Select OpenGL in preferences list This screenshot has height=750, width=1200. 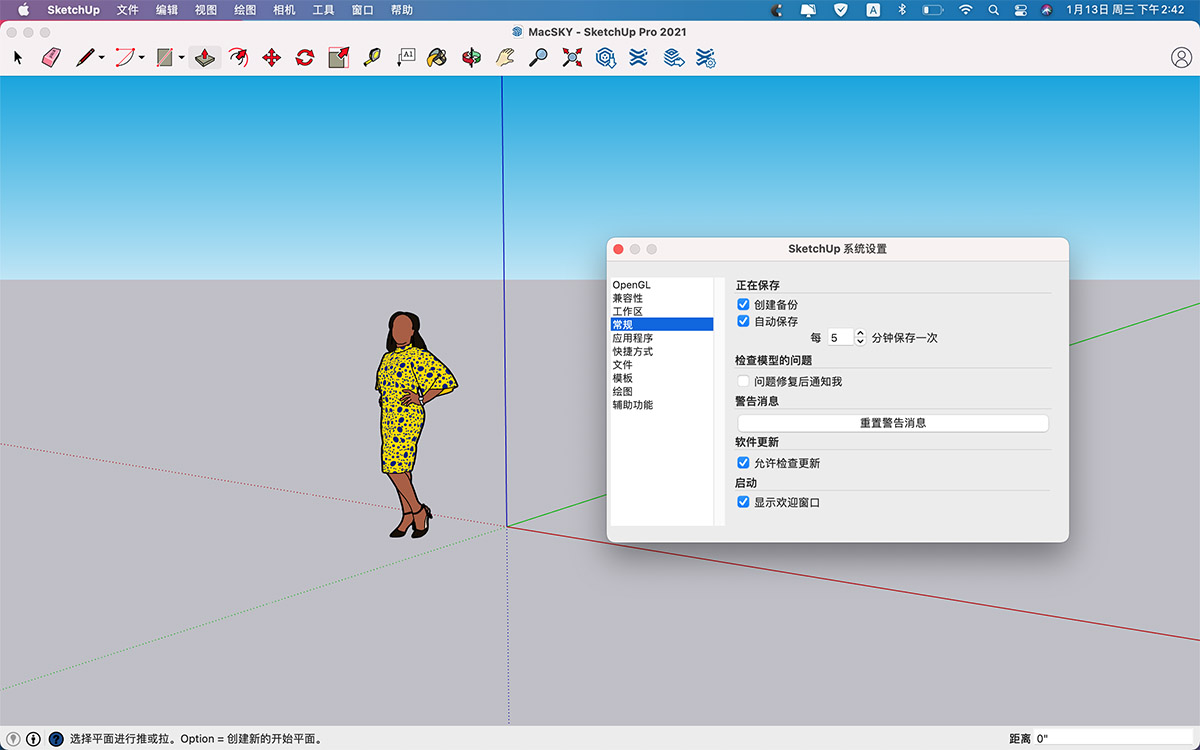click(x=662, y=285)
